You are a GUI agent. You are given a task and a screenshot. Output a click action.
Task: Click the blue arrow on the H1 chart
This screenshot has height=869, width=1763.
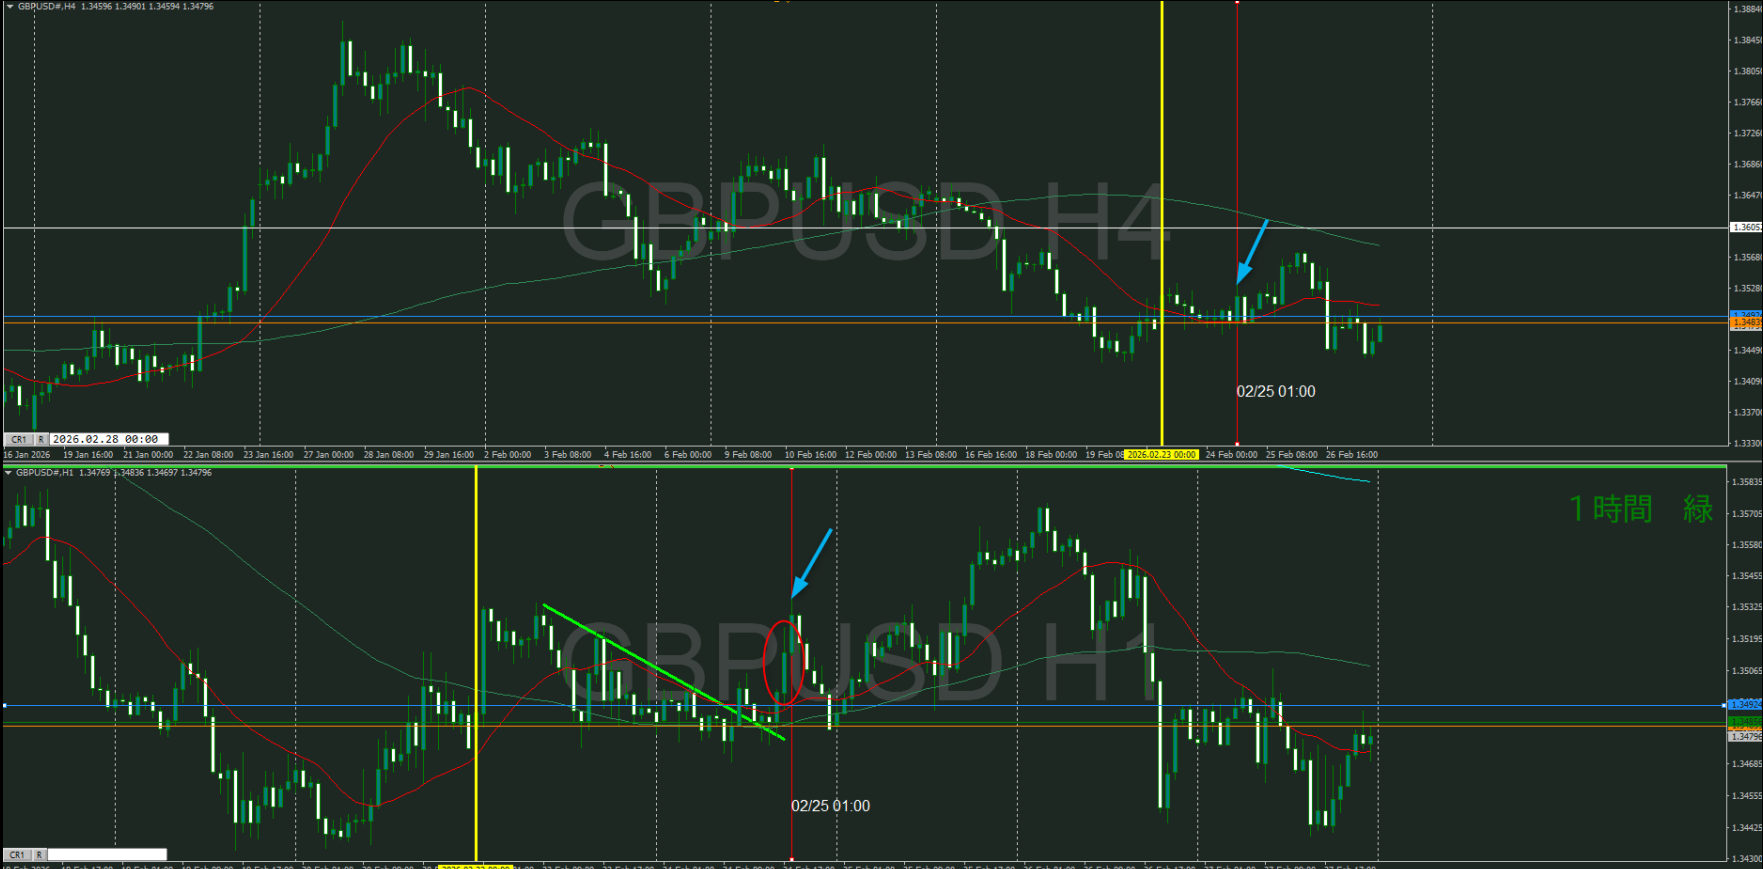(811, 564)
